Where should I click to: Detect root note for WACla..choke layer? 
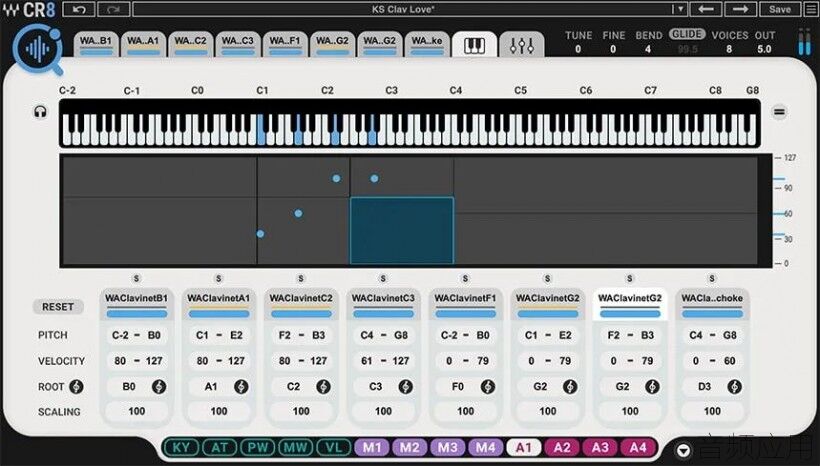(x=734, y=387)
